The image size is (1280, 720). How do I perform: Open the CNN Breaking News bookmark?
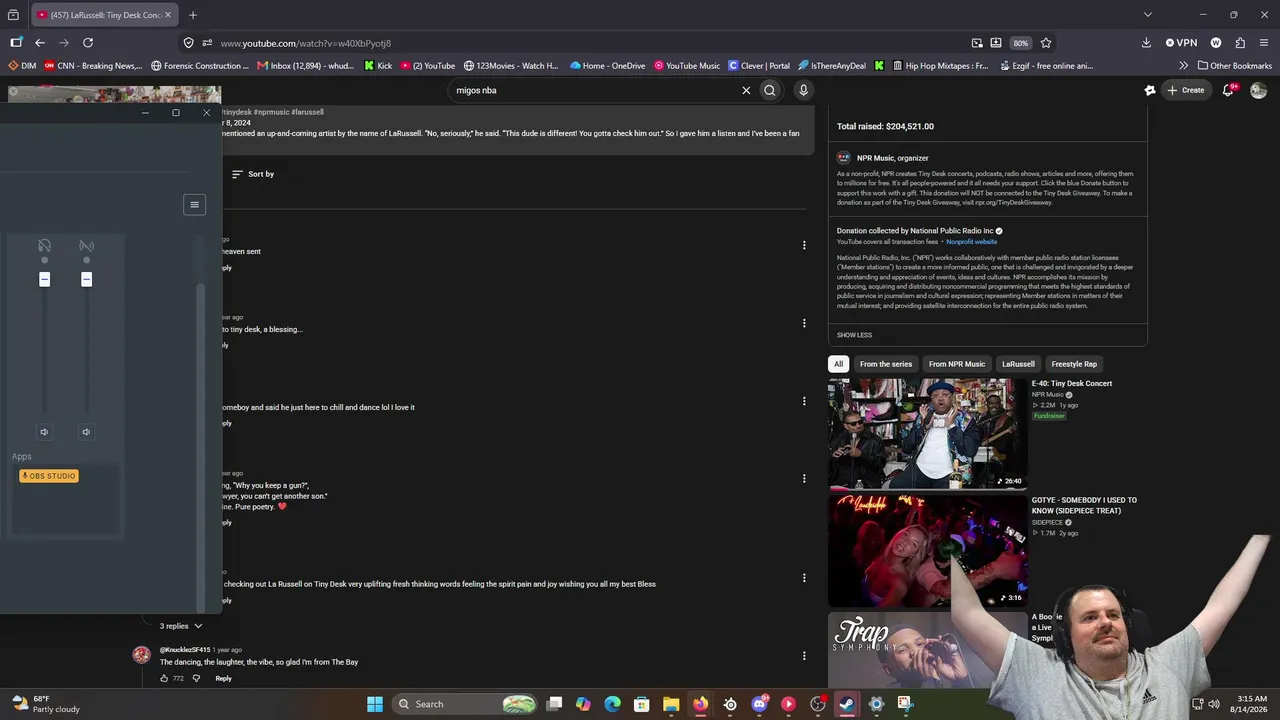point(93,66)
